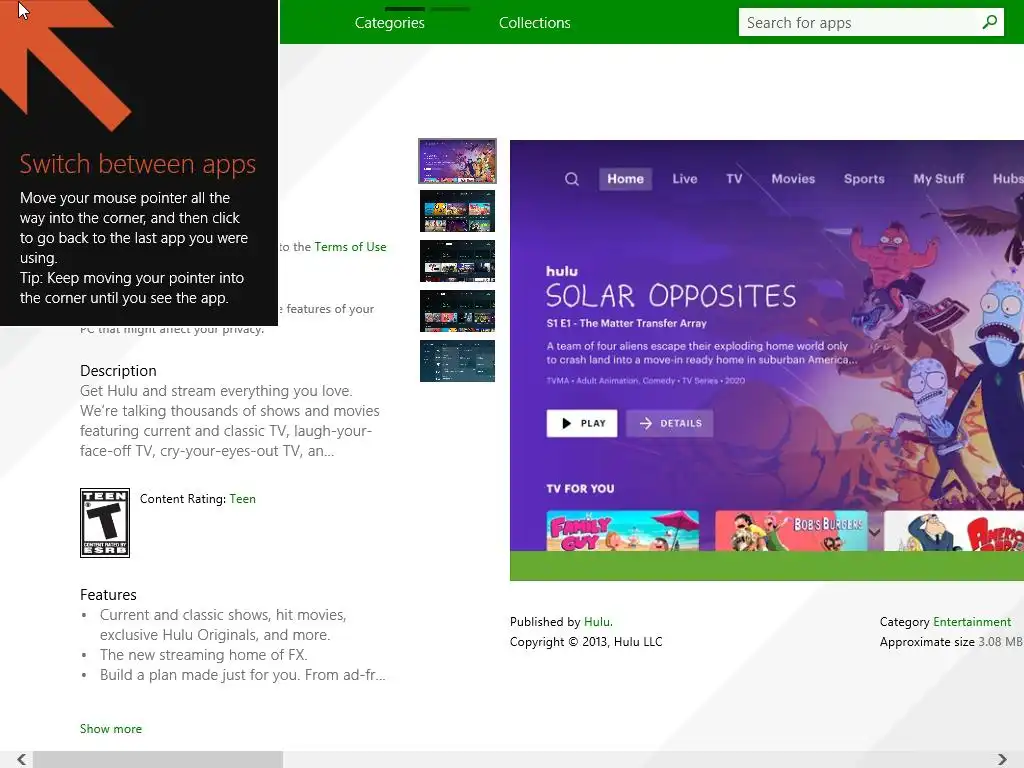
Task: Click the 'Approximate size 3.08 MB' text
Action: tap(951, 642)
